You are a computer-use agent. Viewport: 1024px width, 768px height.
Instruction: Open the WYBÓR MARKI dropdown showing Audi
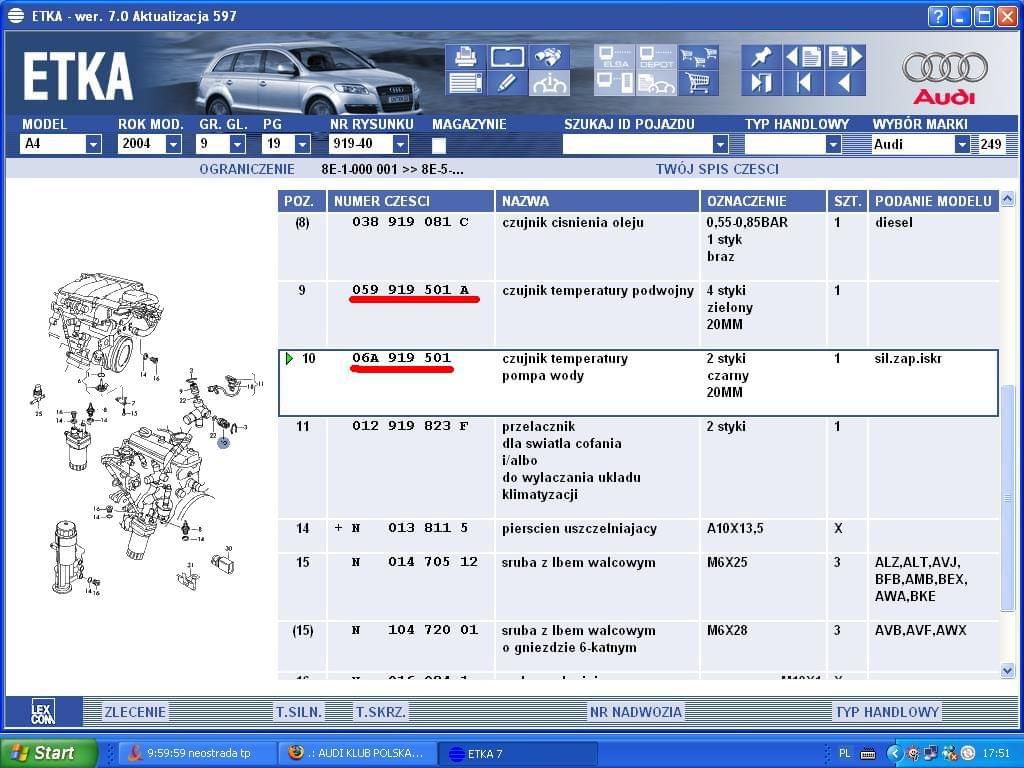(962, 144)
